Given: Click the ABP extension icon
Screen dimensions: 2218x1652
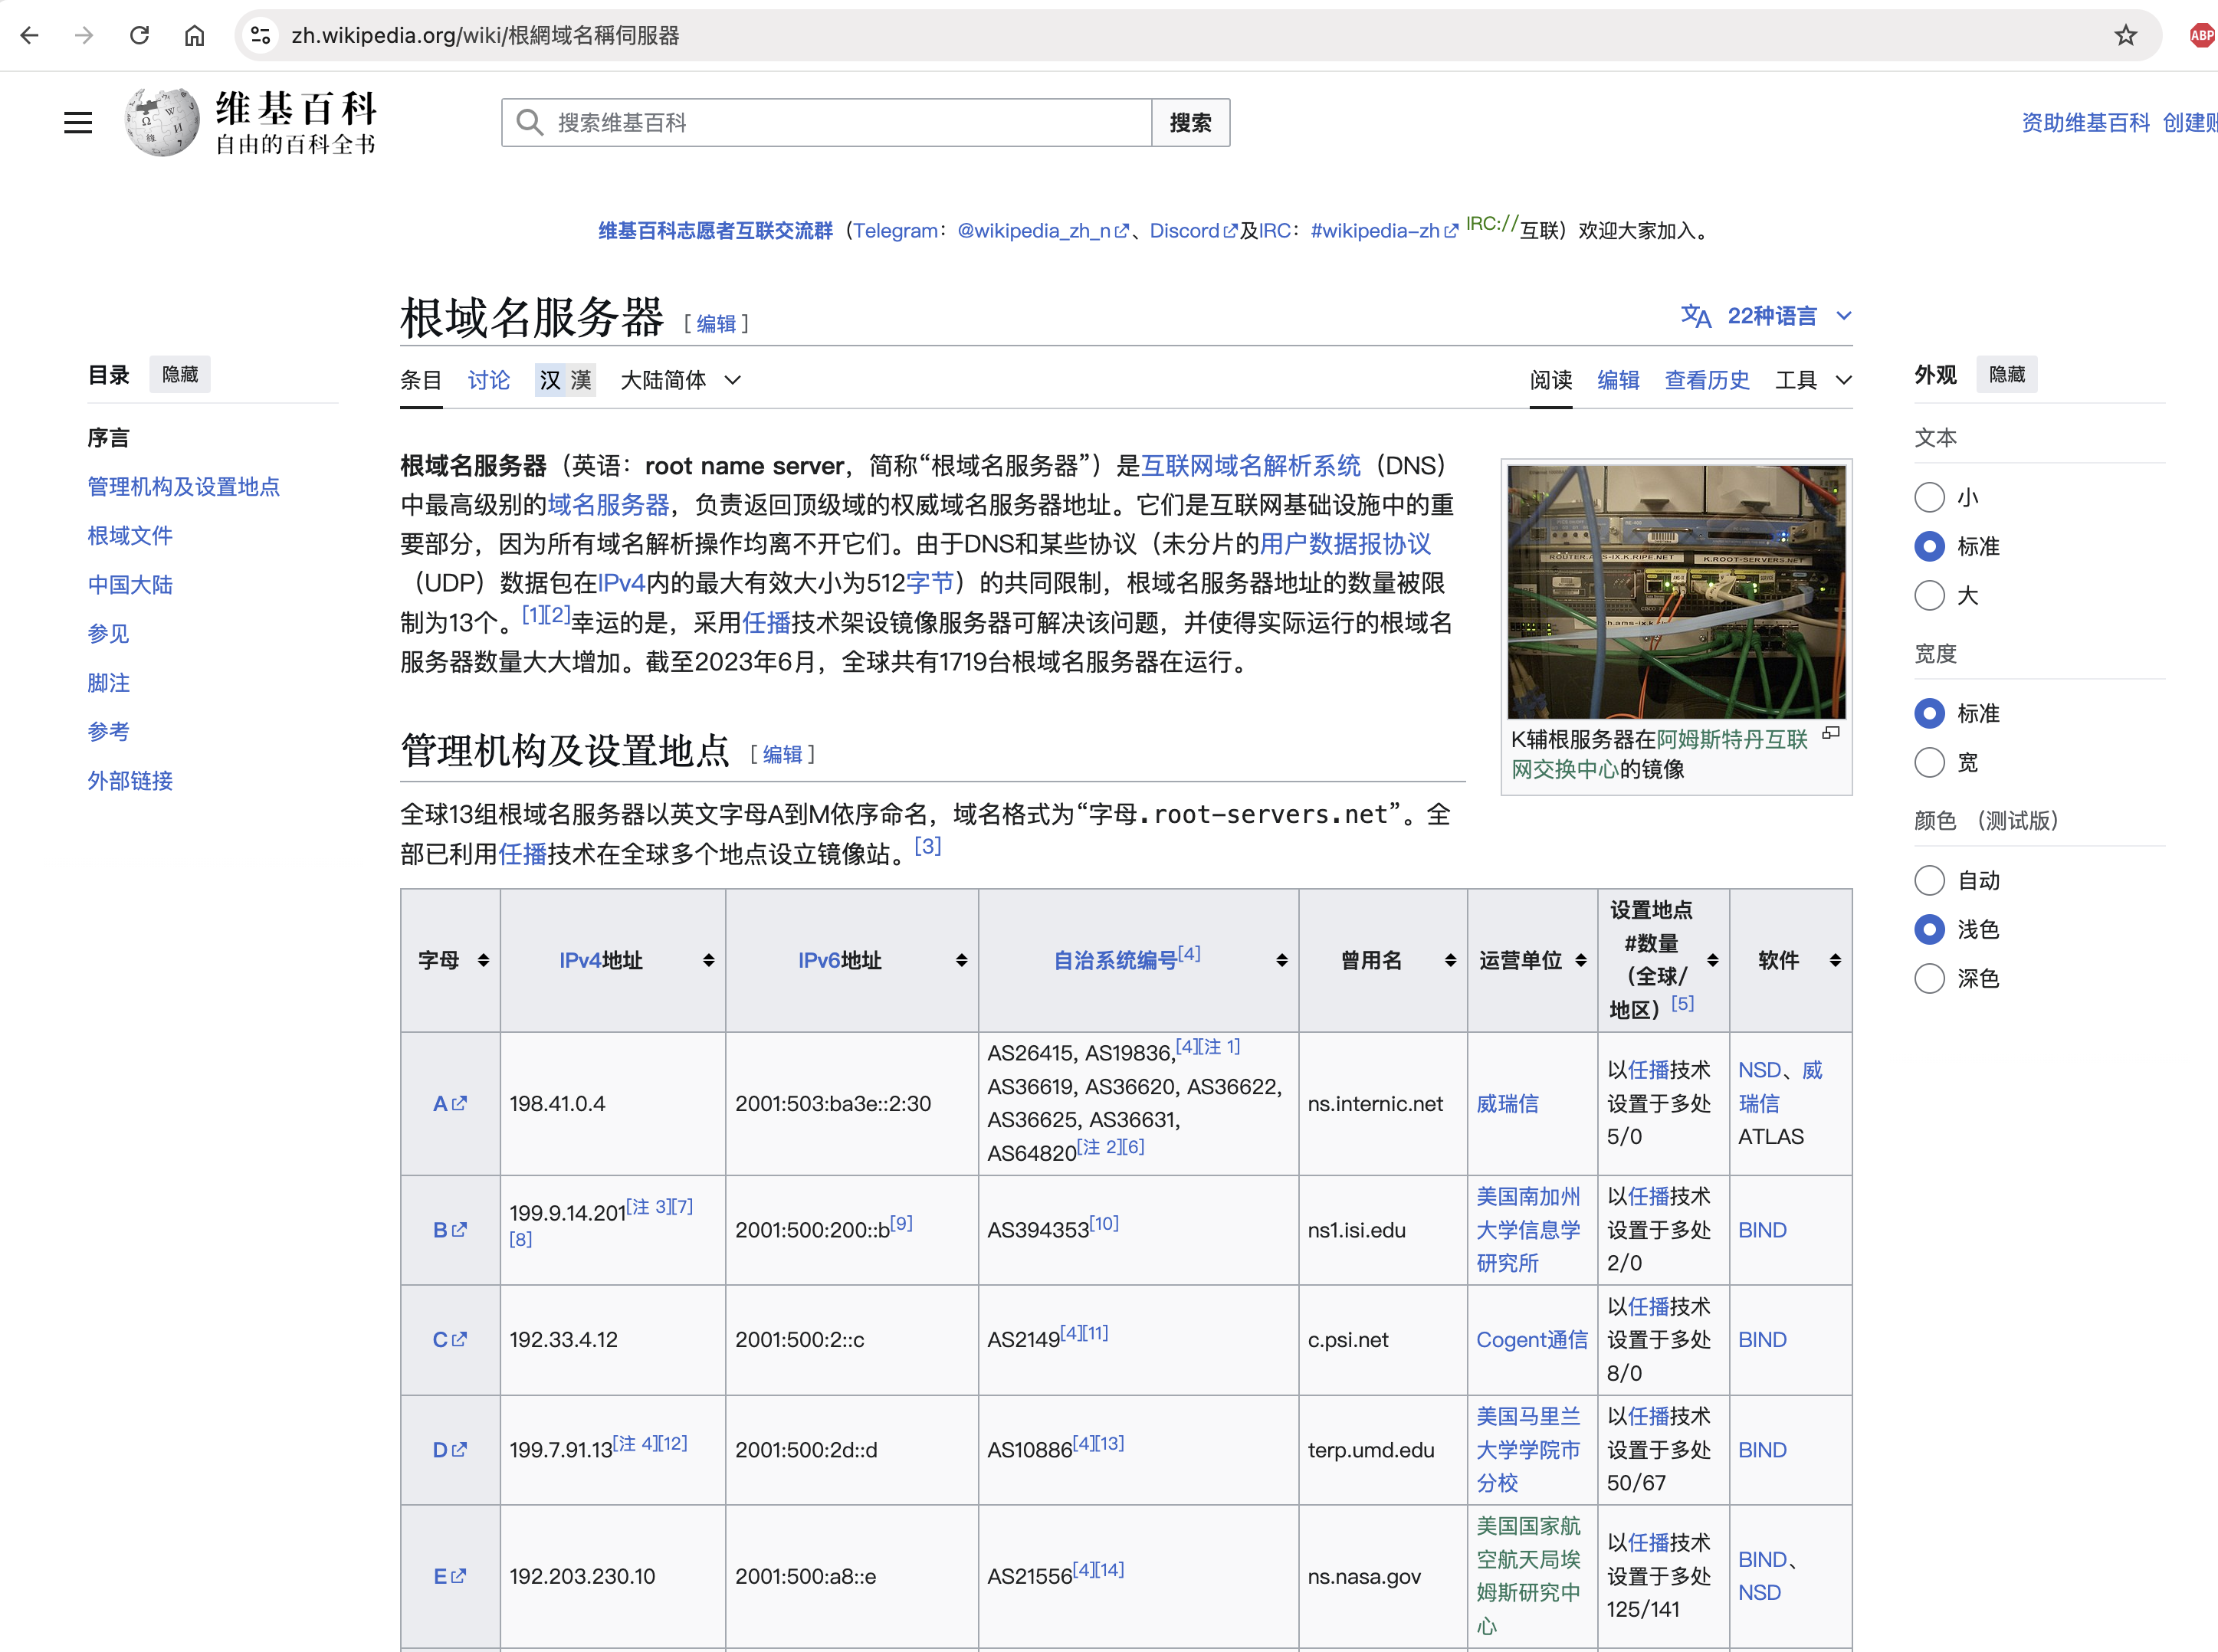Looking at the screenshot, I should [x=2201, y=35].
